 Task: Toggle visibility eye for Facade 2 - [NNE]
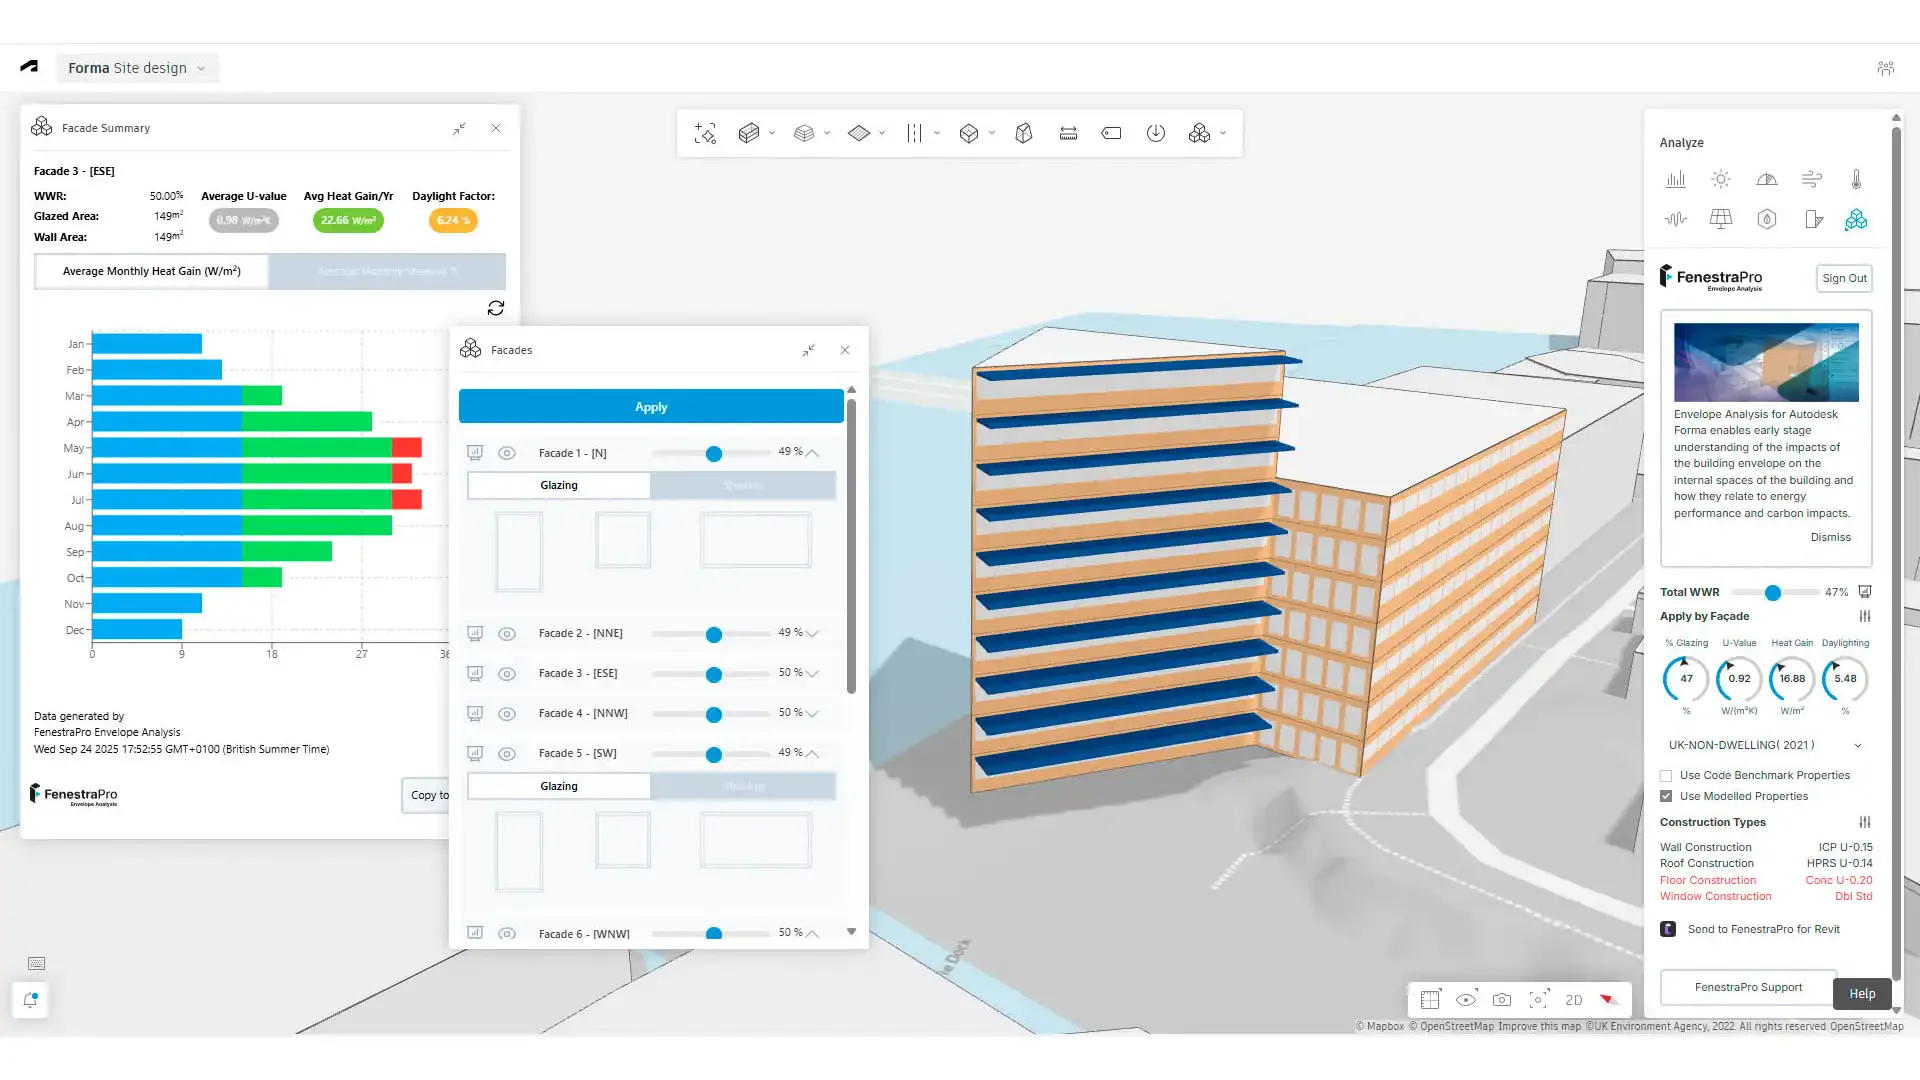(507, 634)
